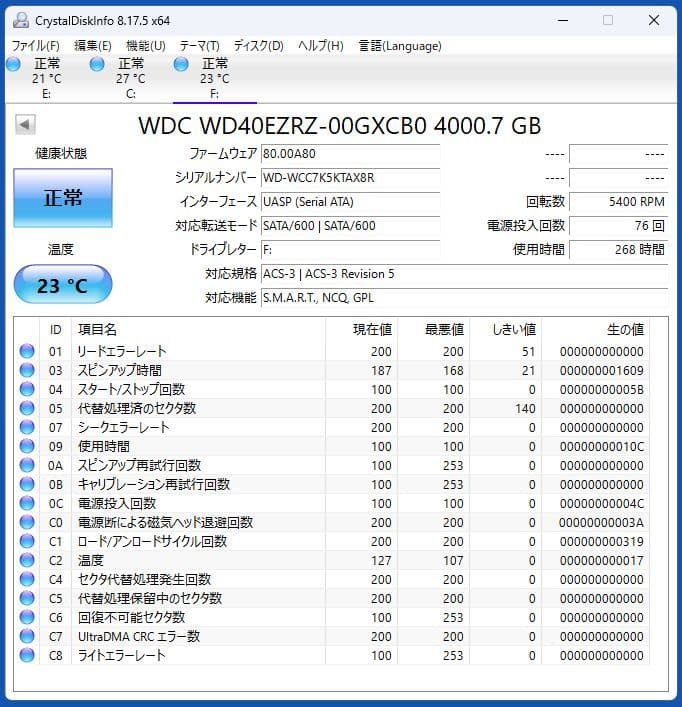The image size is (682, 707).
Task: Click the rotation rate value 5400 RPM
Action: (x=618, y=202)
